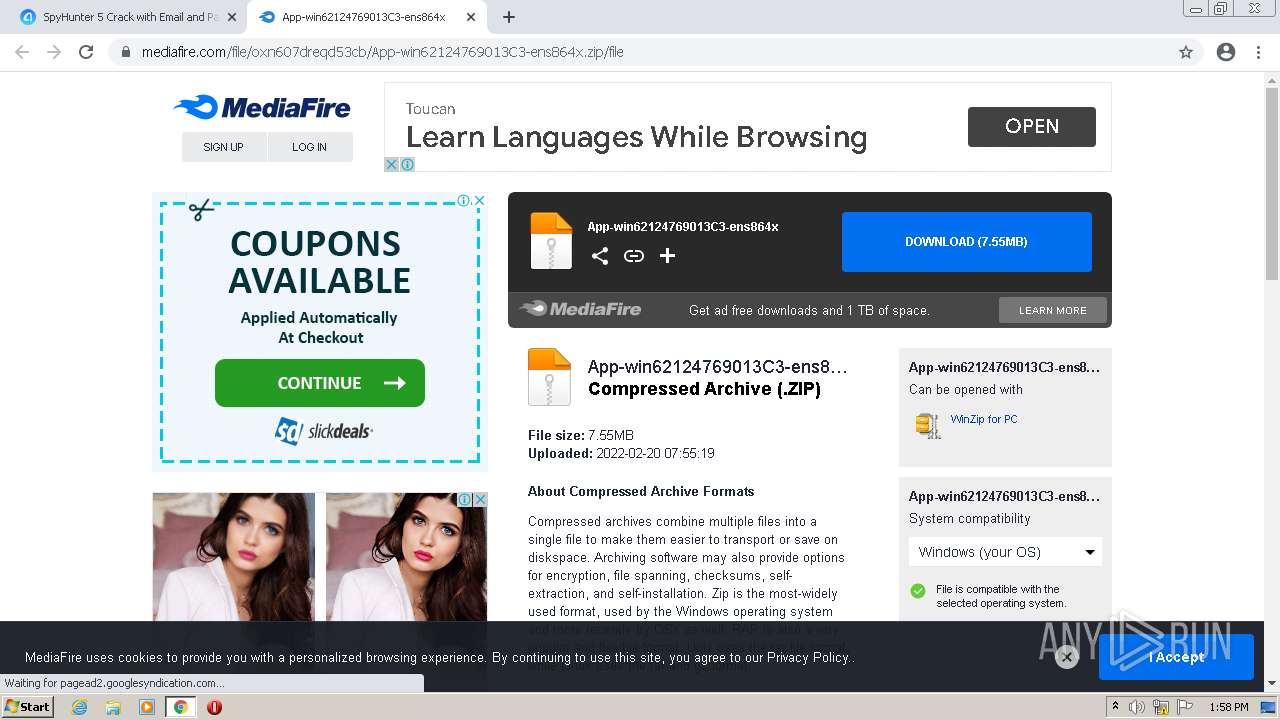1280x720 pixels.
Task: Click the browser forward arrow
Action: [x=54, y=52]
